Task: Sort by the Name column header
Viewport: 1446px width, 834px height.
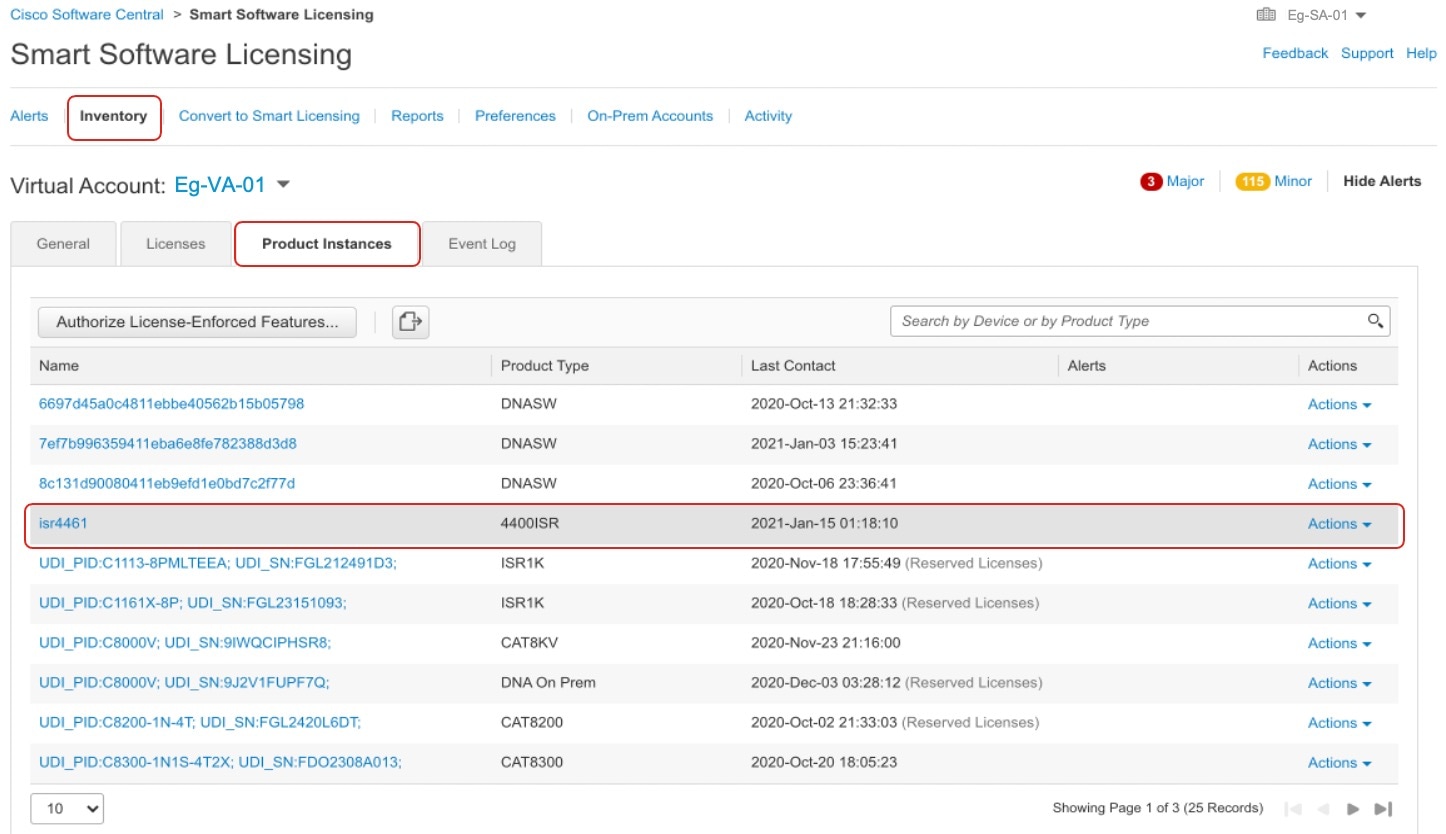Action: click(59, 366)
